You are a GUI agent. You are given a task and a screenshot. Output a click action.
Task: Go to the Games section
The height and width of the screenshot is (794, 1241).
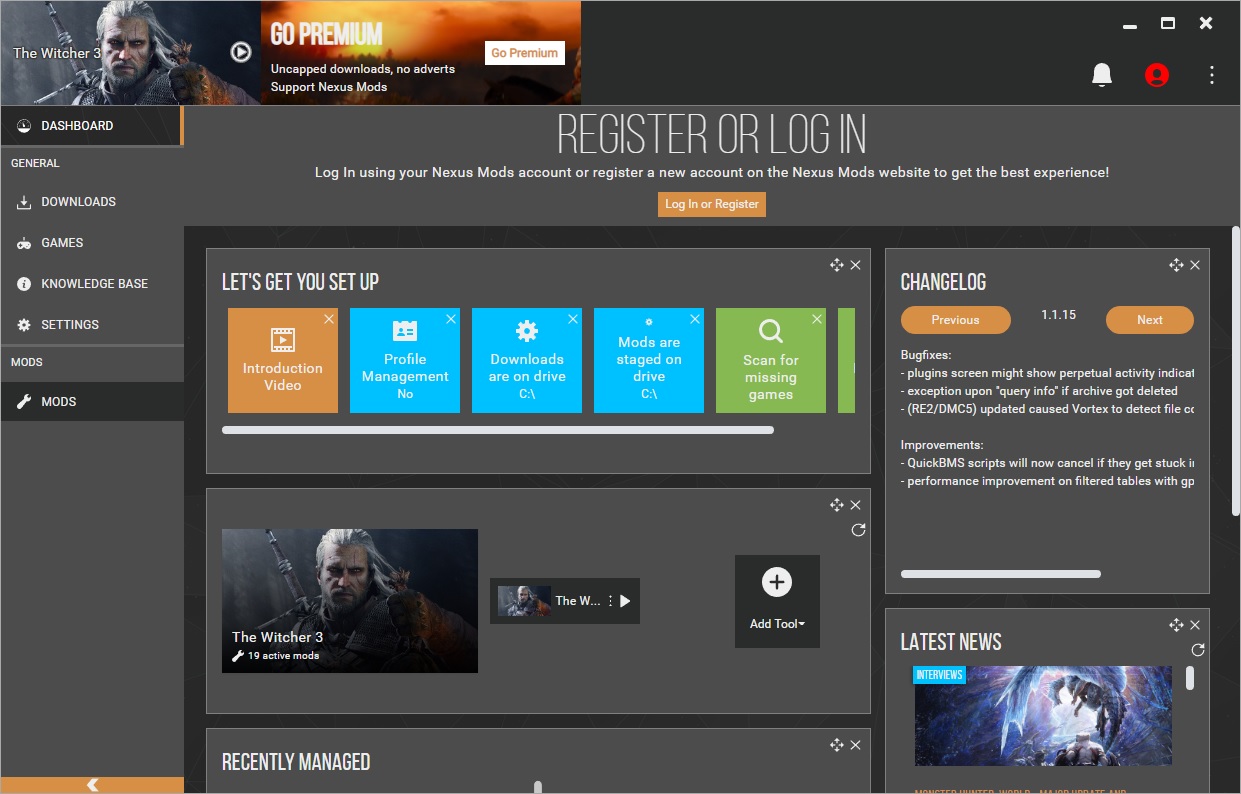pos(91,243)
